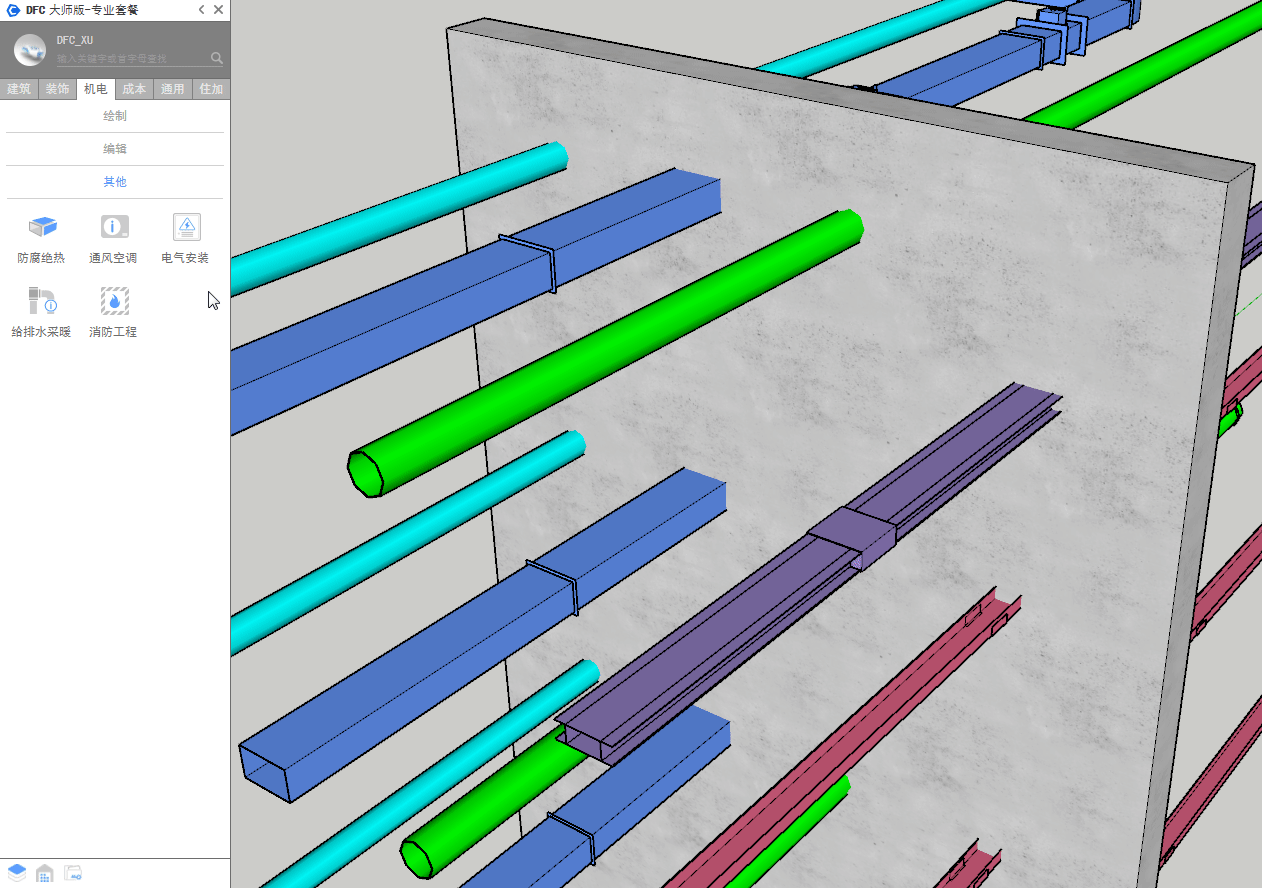Click the DFC_XU user avatar

point(29,49)
